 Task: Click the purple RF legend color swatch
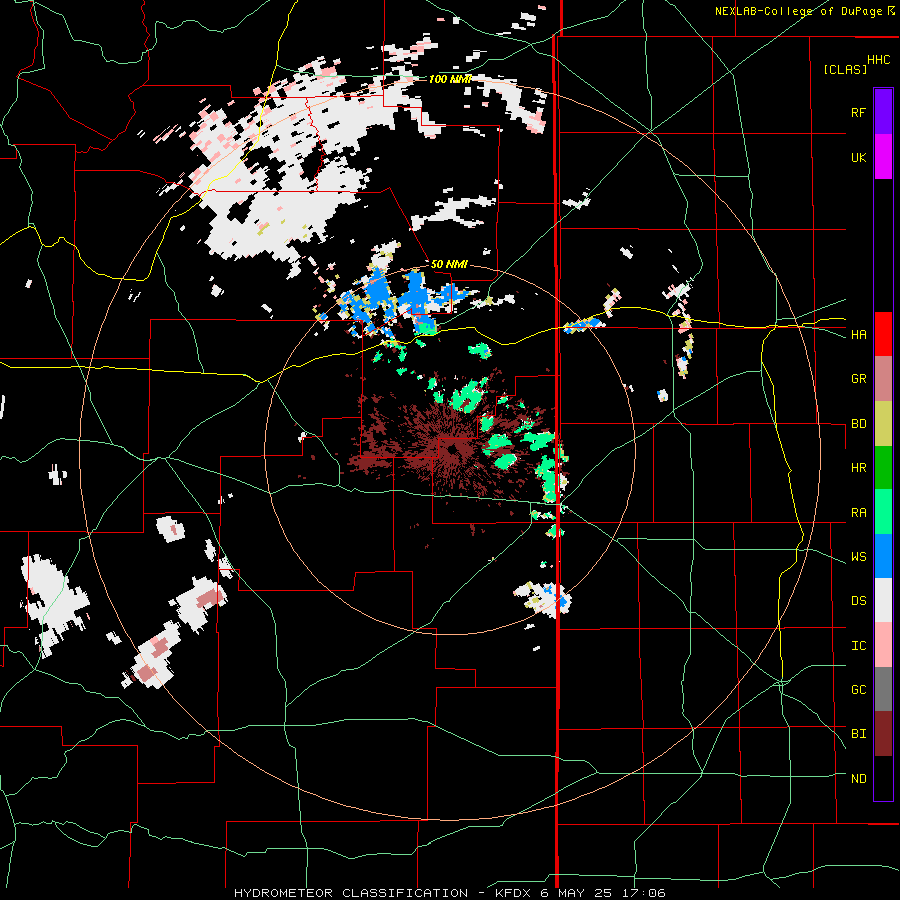[883, 112]
